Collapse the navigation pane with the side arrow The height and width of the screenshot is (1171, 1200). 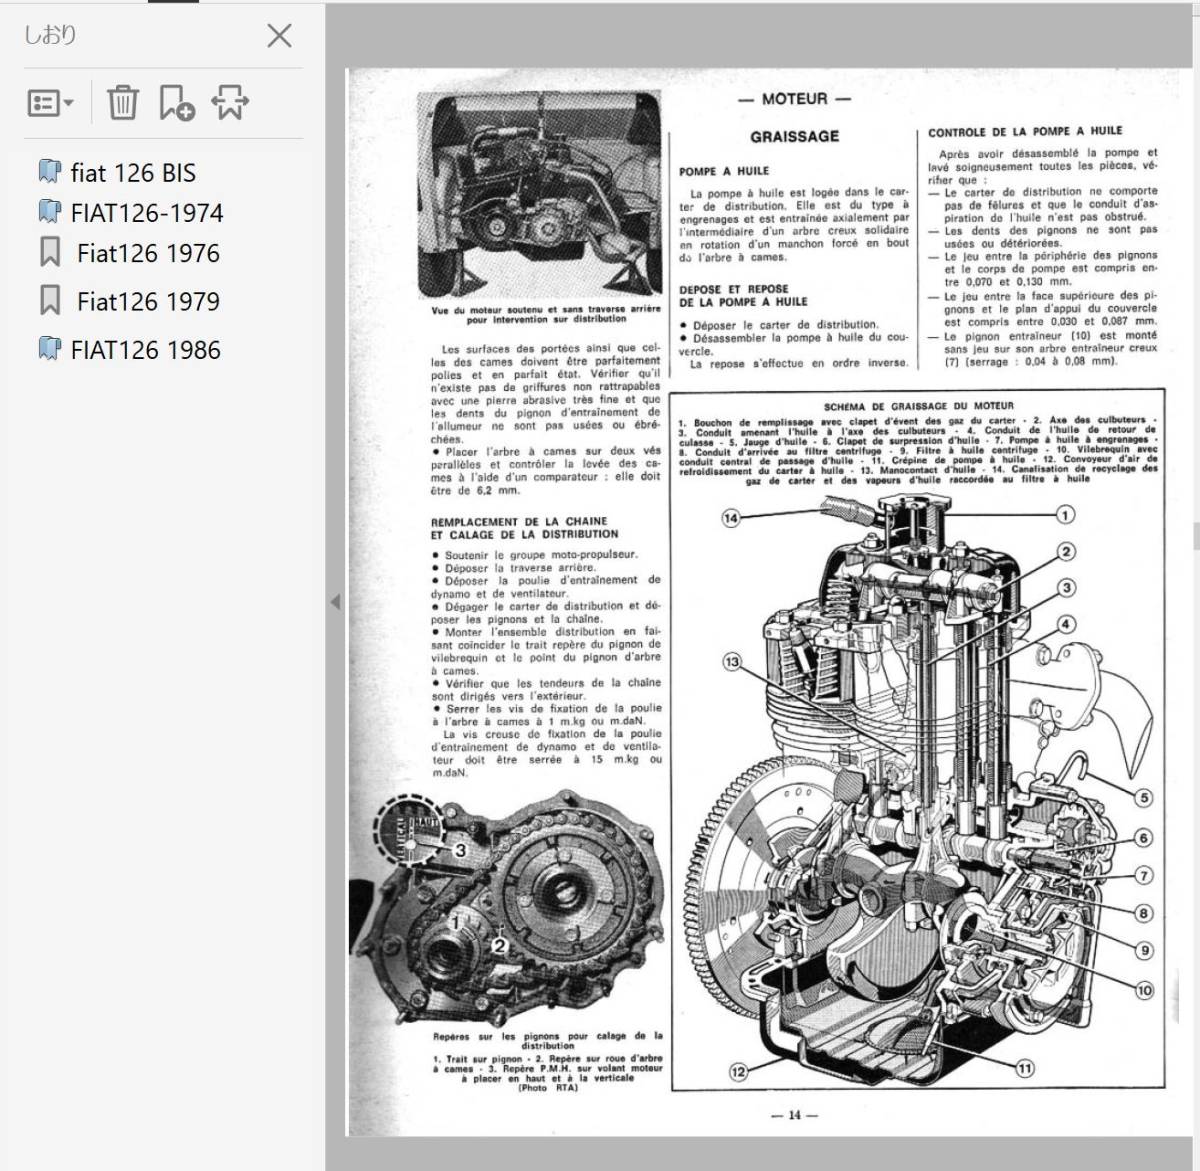tap(335, 602)
